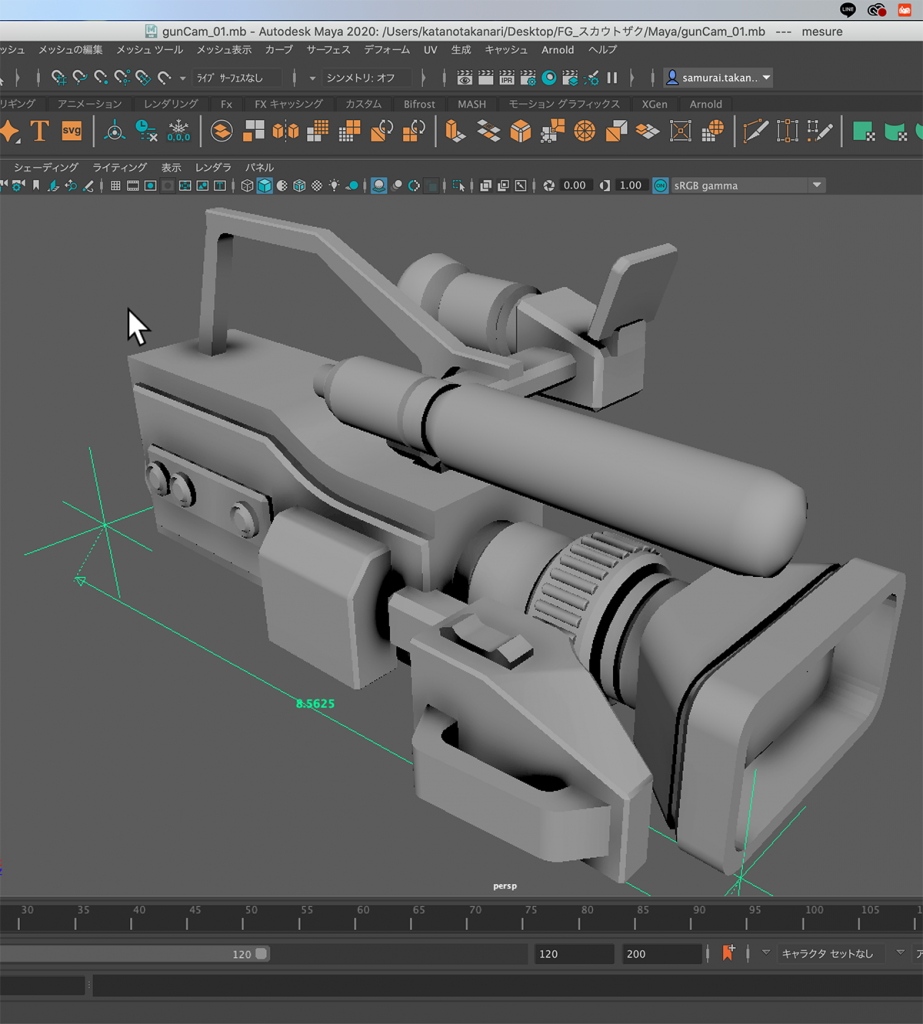Open the Shading panel menu
923x1024 pixels.
pos(46,167)
